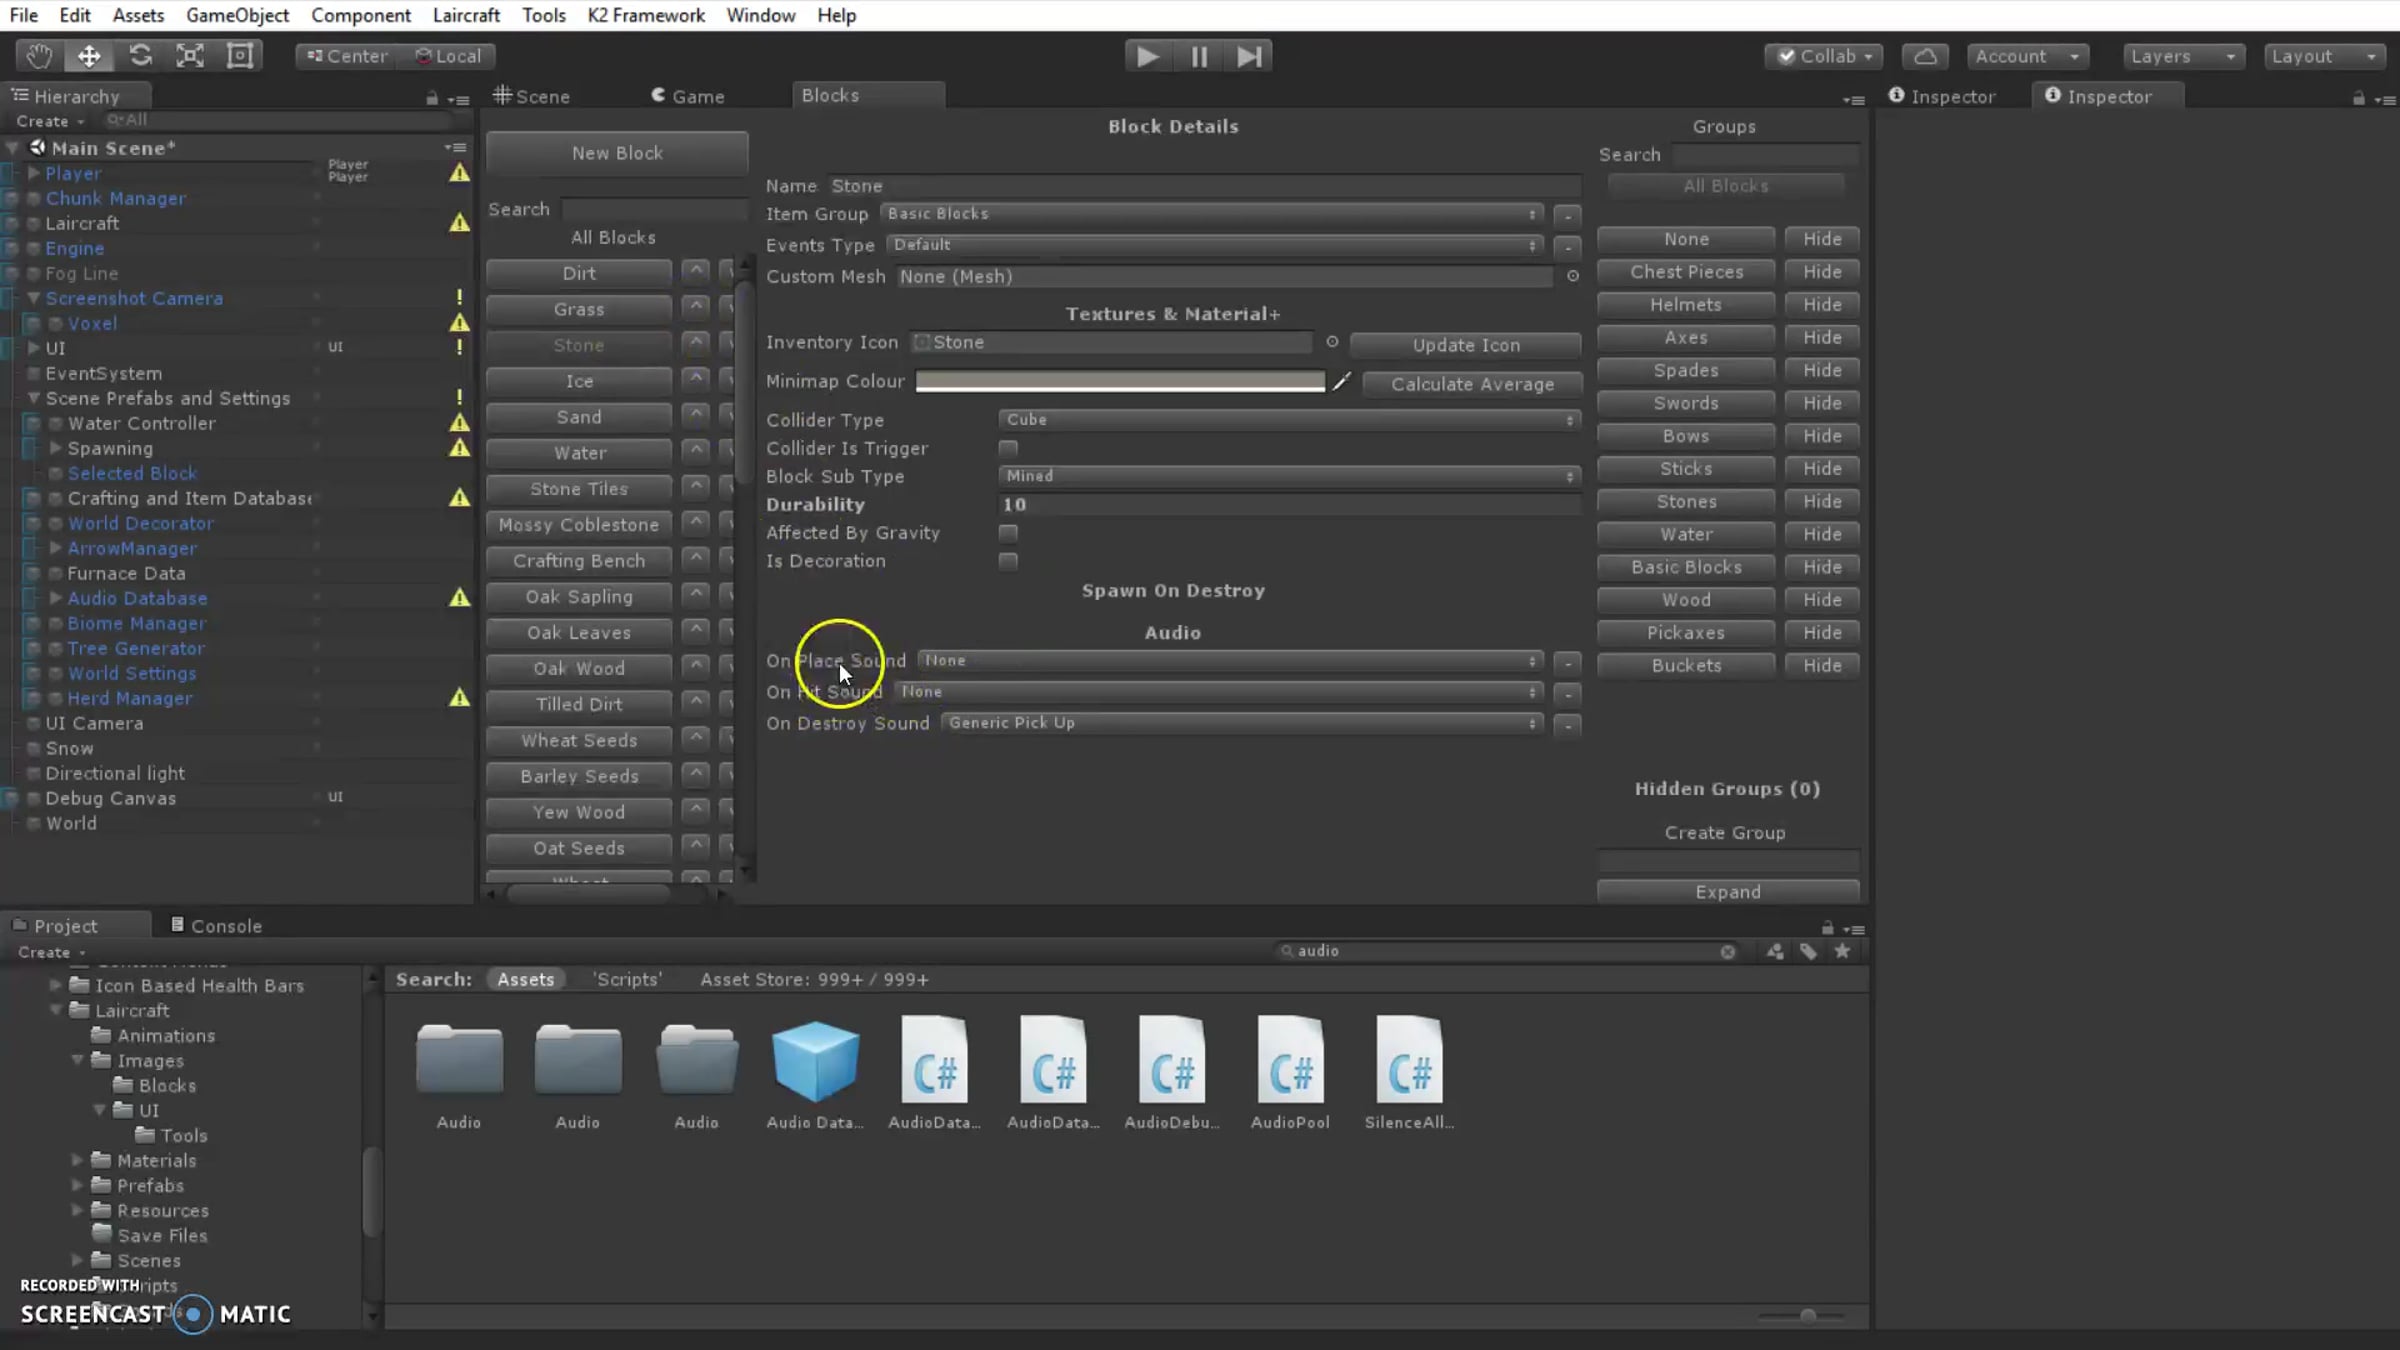Click the Update Icon button
The height and width of the screenshot is (1350, 2400).
coord(1466,345)
